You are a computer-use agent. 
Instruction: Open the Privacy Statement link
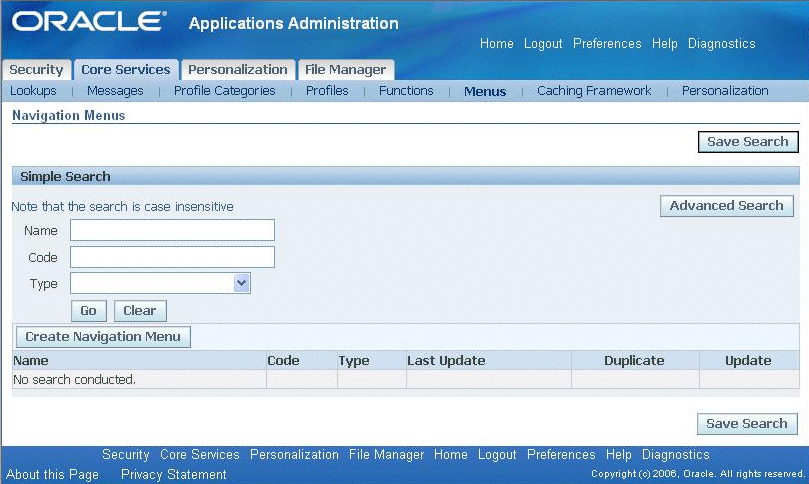pyautogui.click(x=173, y=474)
